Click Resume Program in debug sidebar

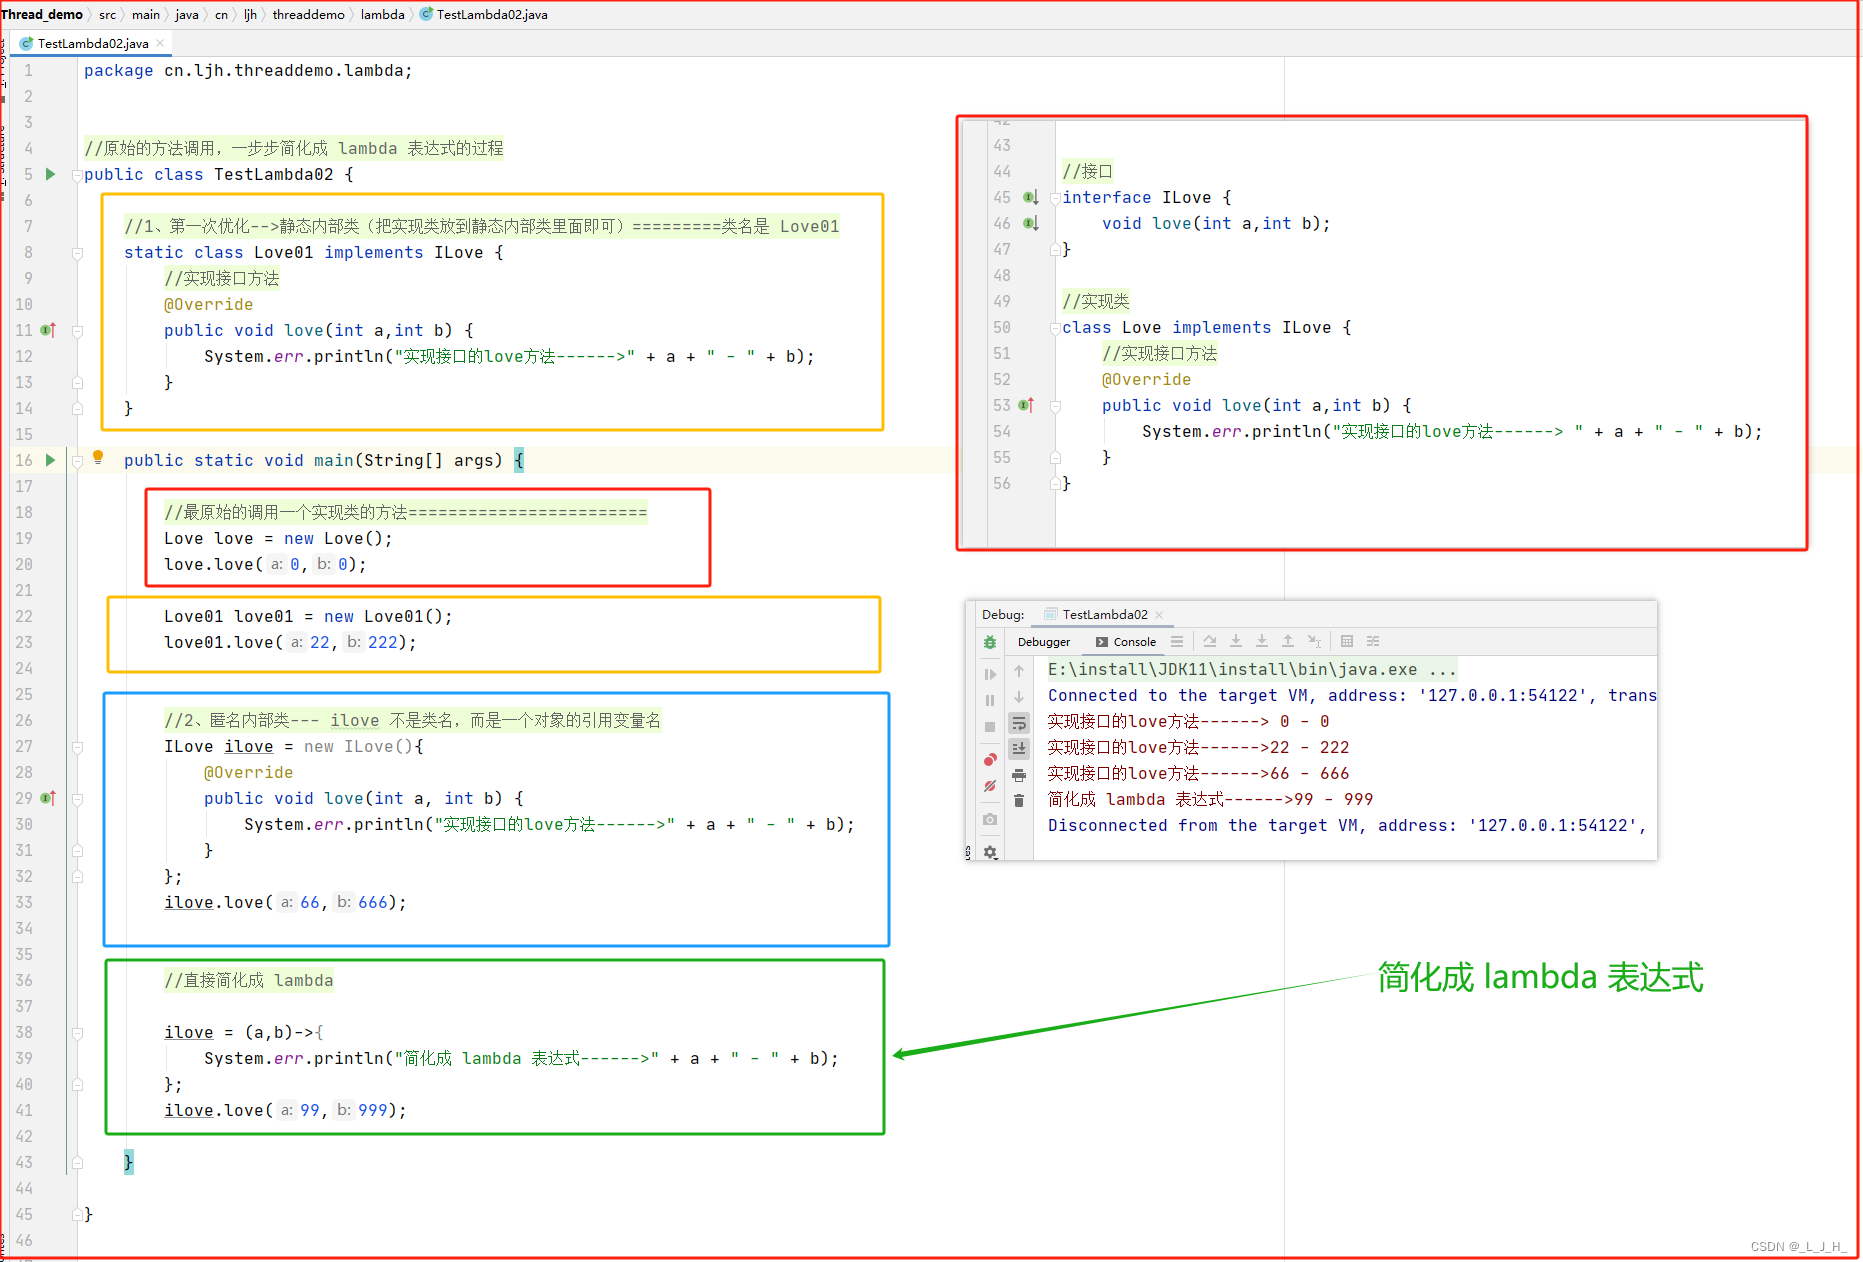990,674
